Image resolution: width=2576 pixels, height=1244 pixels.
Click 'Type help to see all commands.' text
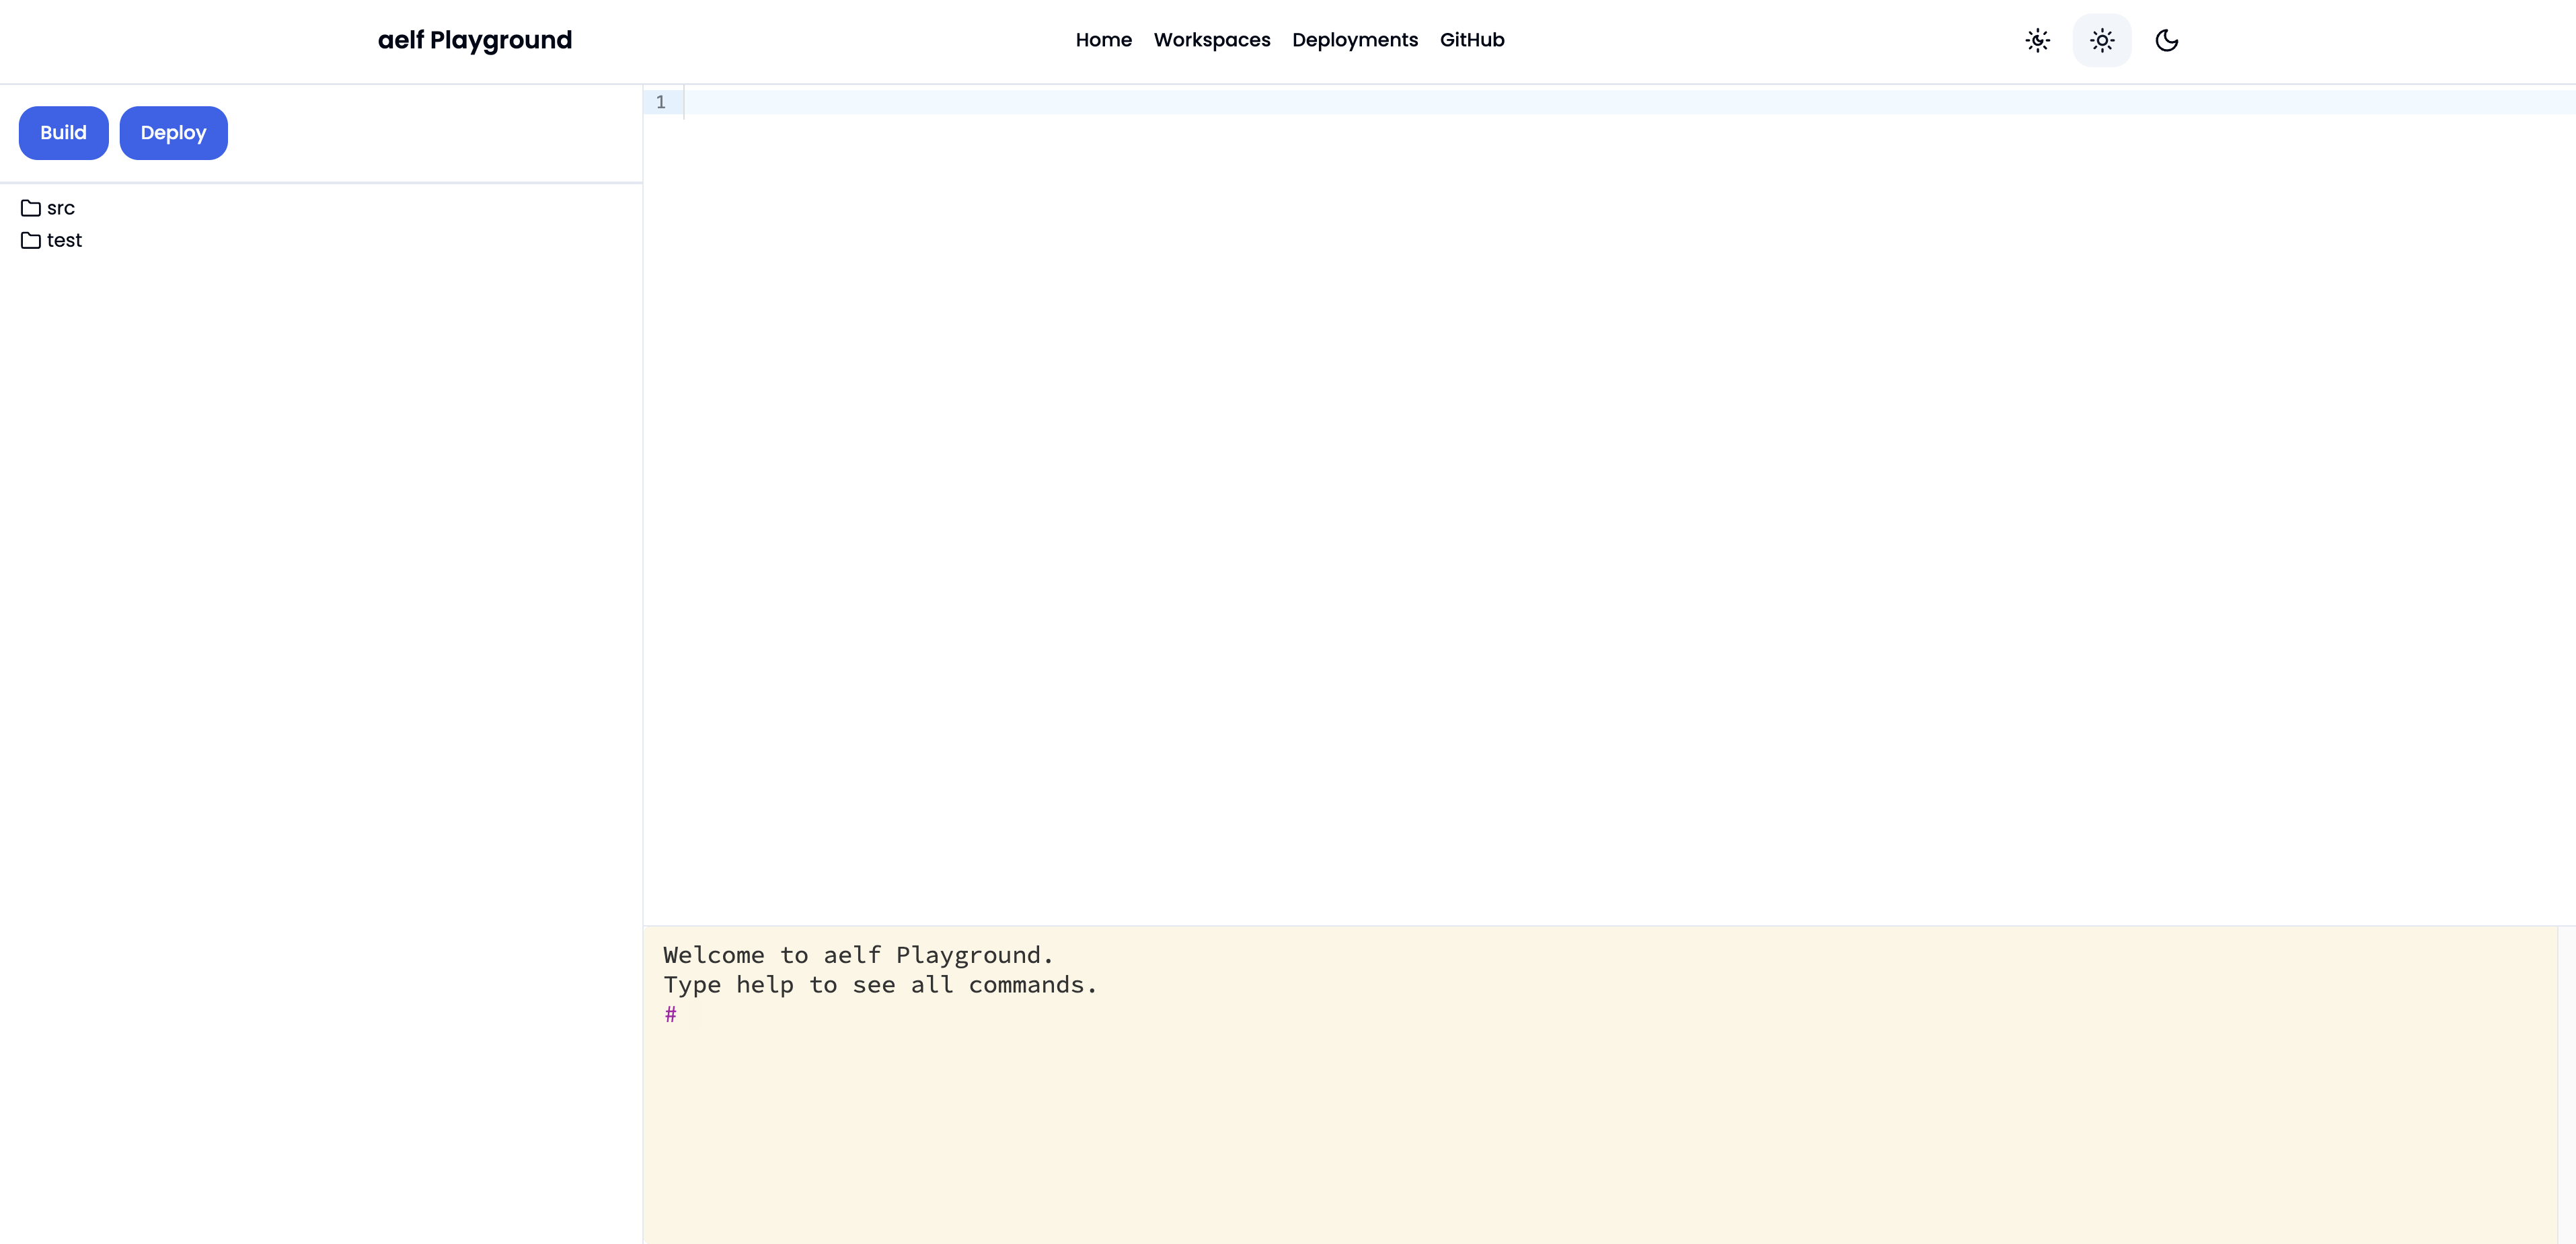[880, 985]
